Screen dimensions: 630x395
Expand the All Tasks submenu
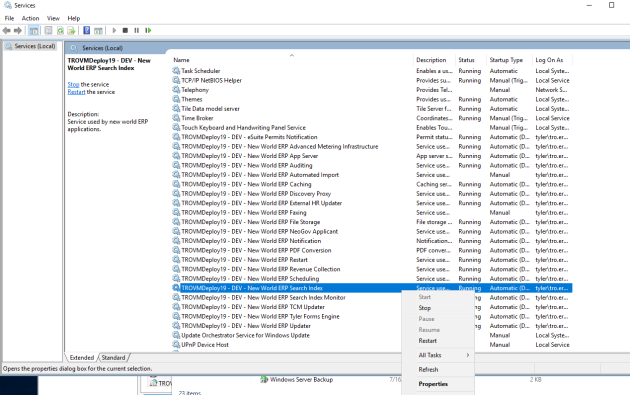[x=438, y=355]
